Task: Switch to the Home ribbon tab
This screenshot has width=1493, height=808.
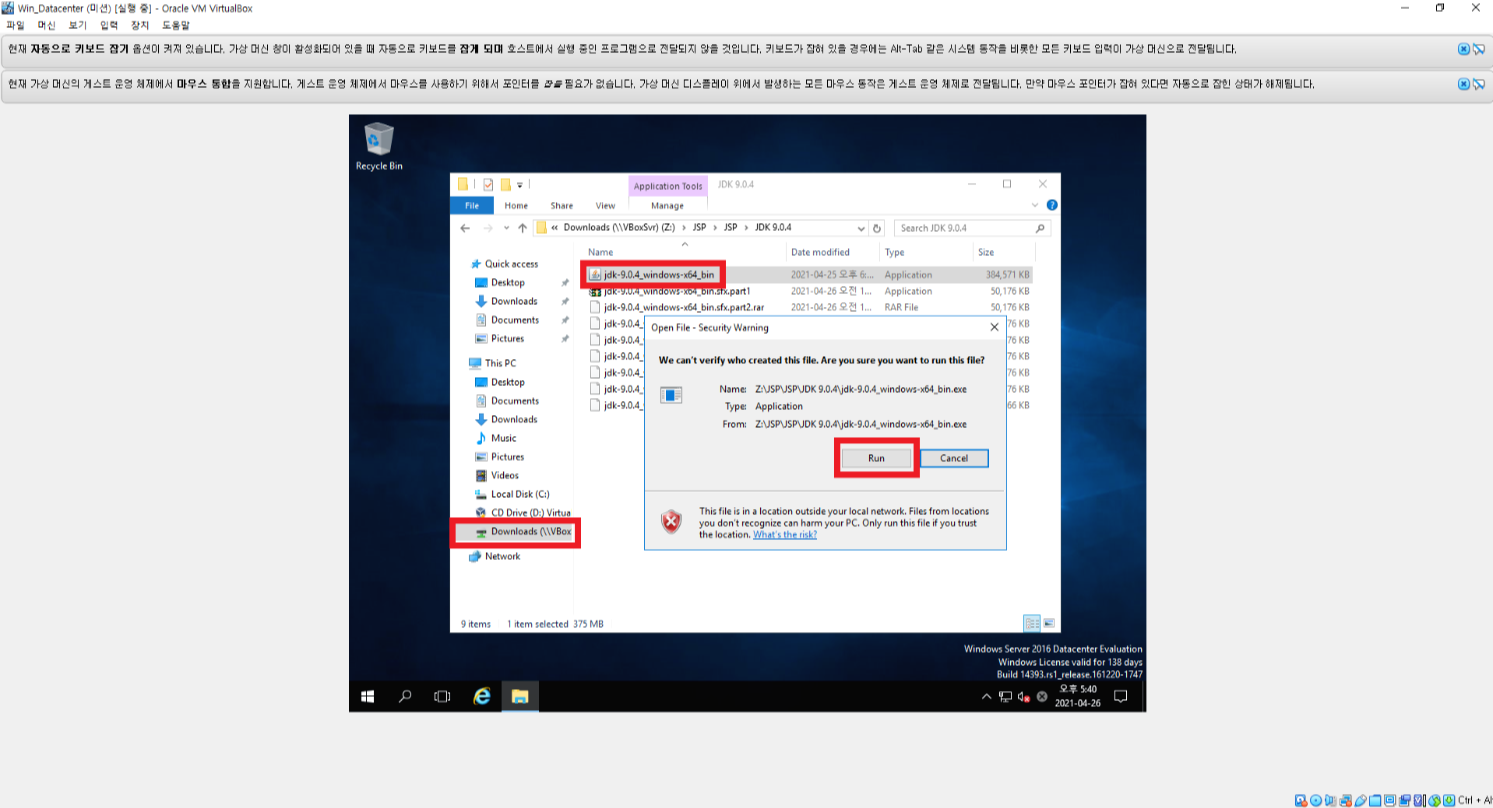Action: 516,205
